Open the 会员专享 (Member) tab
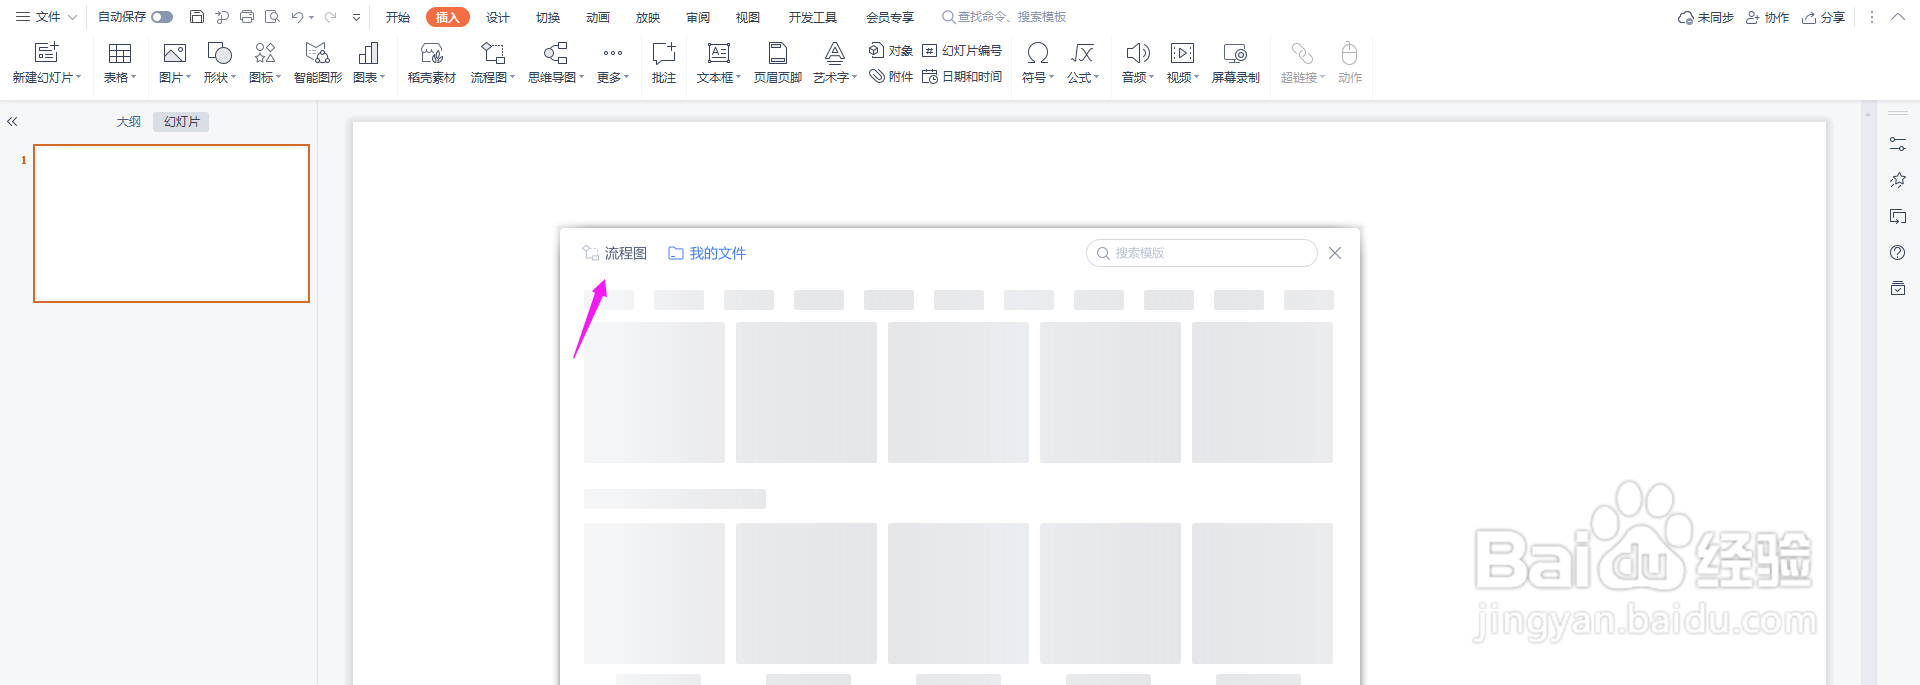 coord(890,17)
